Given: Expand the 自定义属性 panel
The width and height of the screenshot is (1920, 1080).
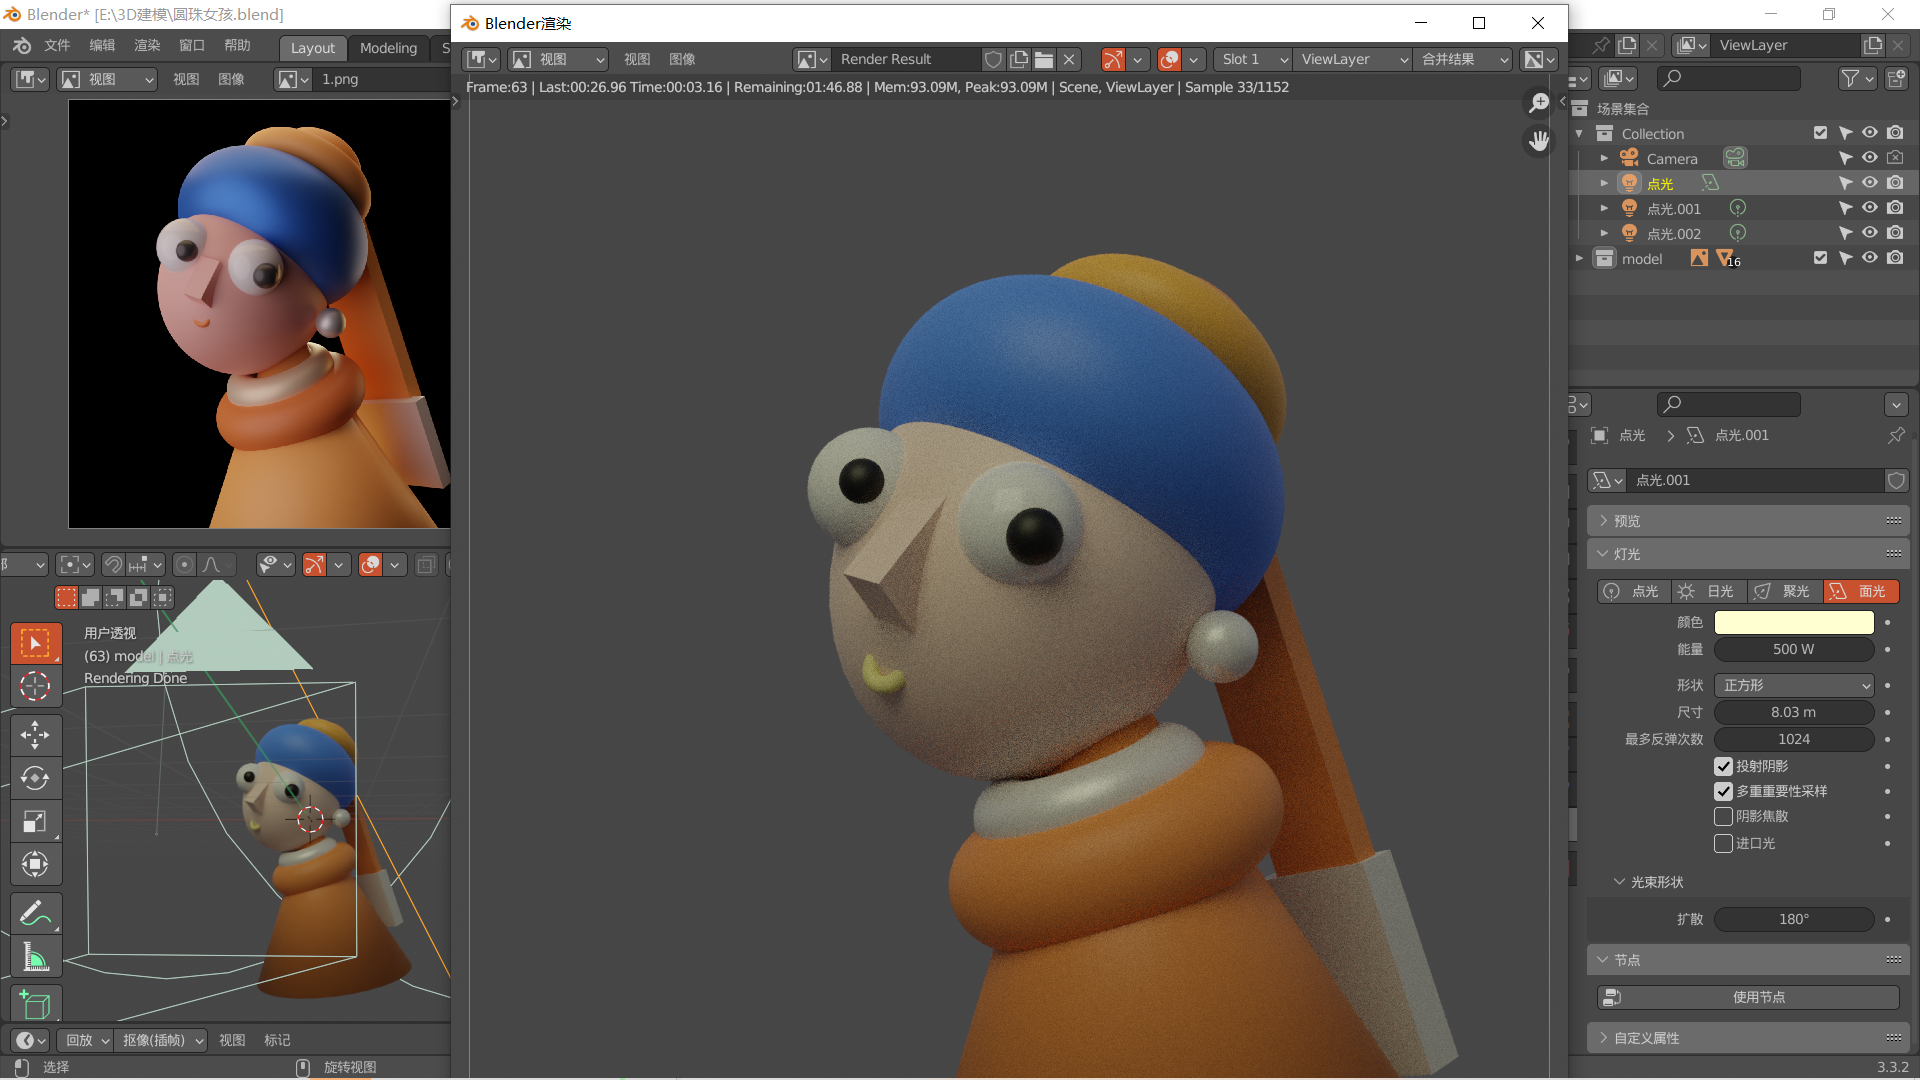Looking at the screenshot, I should 1748,1038.
